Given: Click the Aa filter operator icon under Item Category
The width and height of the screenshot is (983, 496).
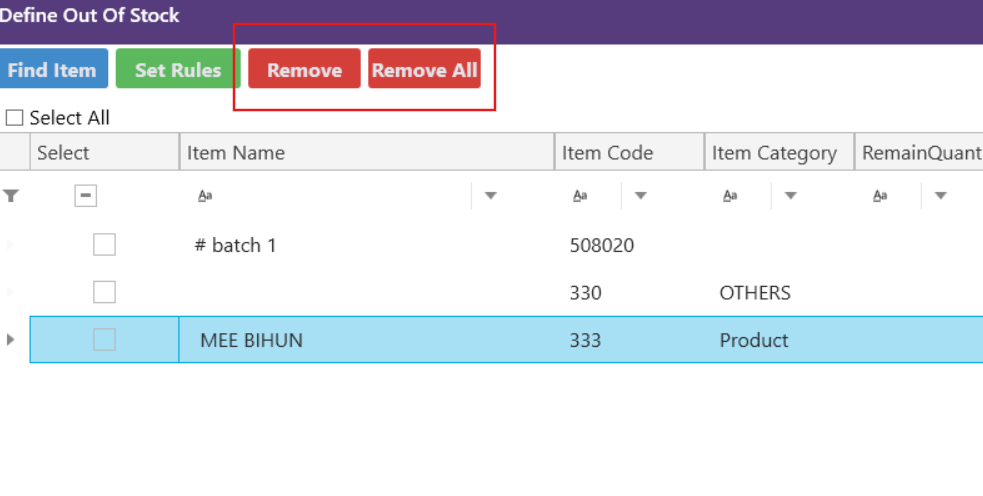Looking at the screenshot, I should [x=730, y=196].
